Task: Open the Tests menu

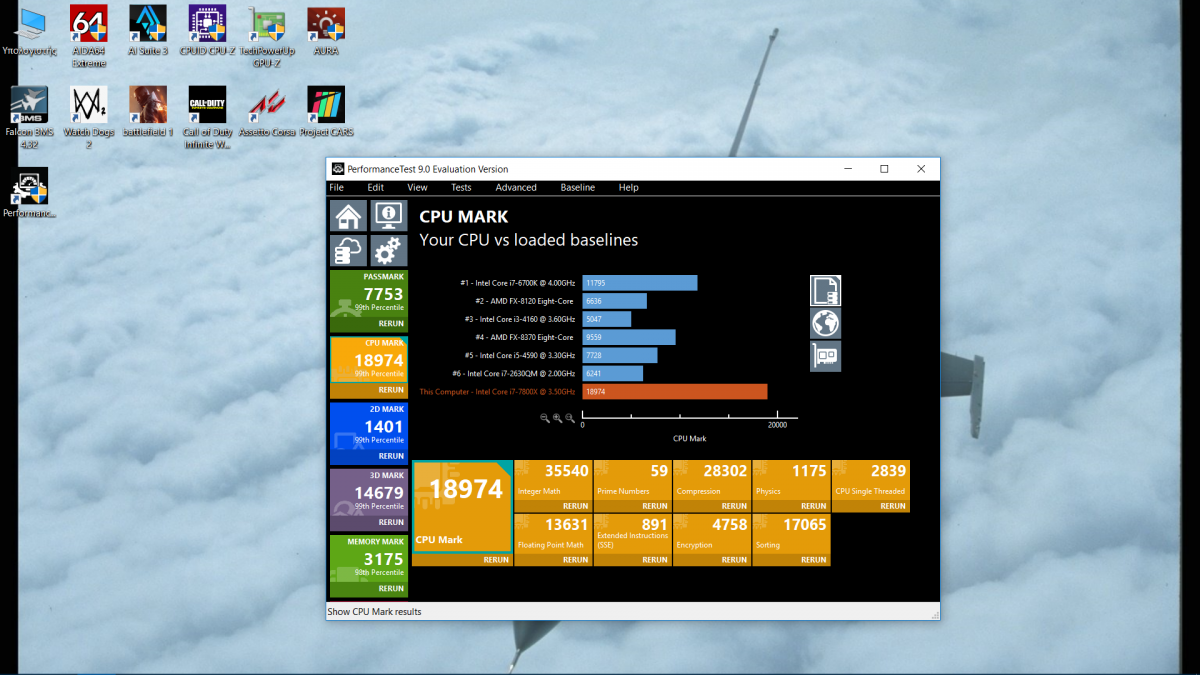Action: click(x=461, y=187)
